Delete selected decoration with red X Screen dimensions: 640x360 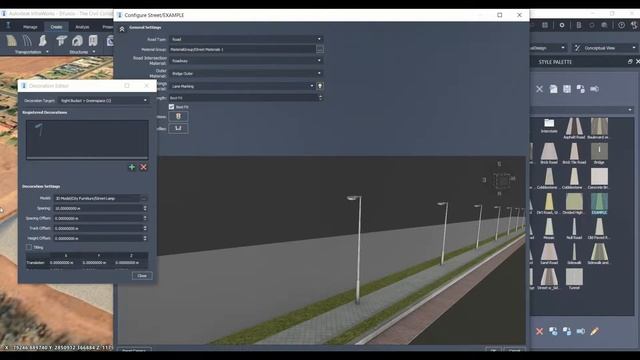coord(143,167)
